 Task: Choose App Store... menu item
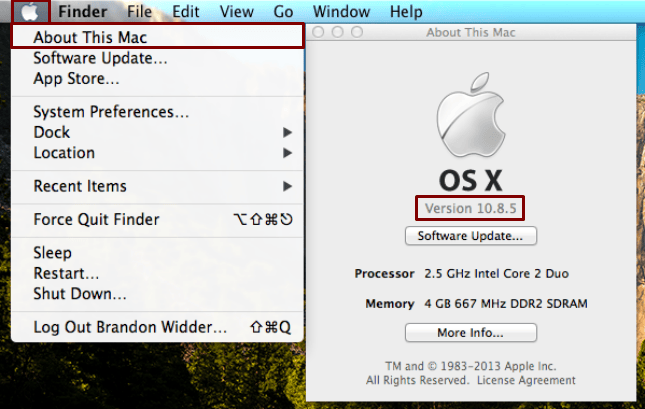click(158, 79)
